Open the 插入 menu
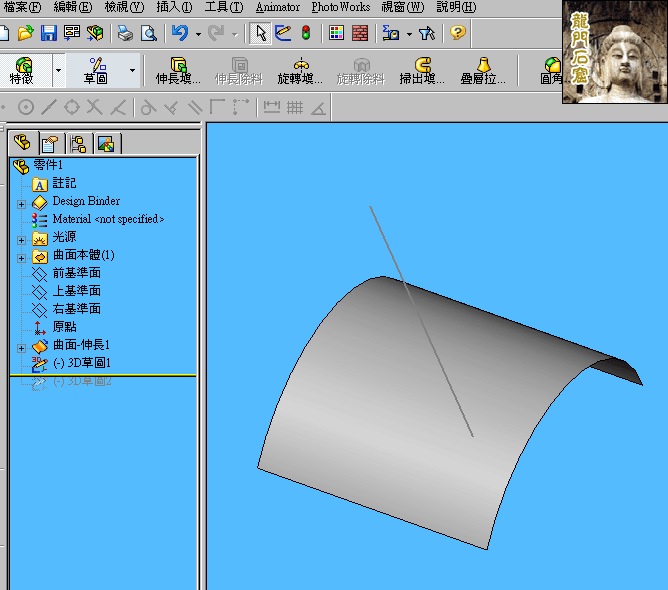Viewport: 668px width, 590px height. 172,7
